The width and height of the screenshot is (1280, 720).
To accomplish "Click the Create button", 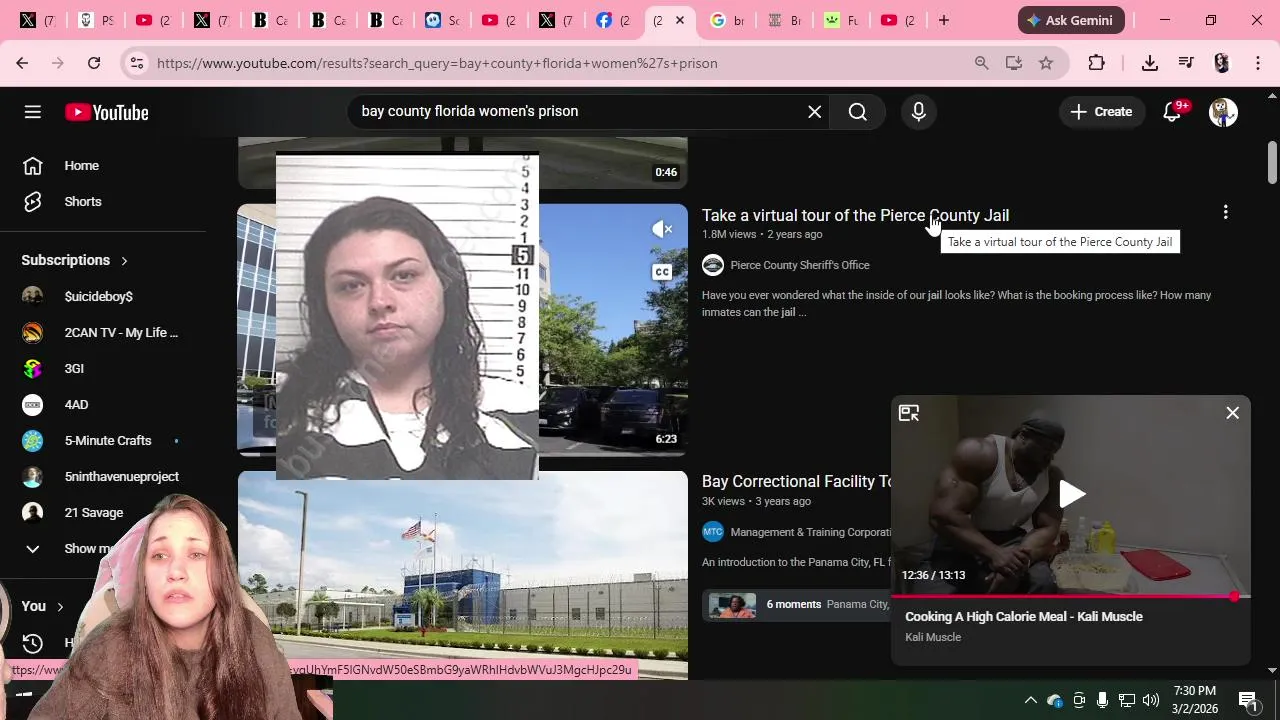I will click(1101, 112).
